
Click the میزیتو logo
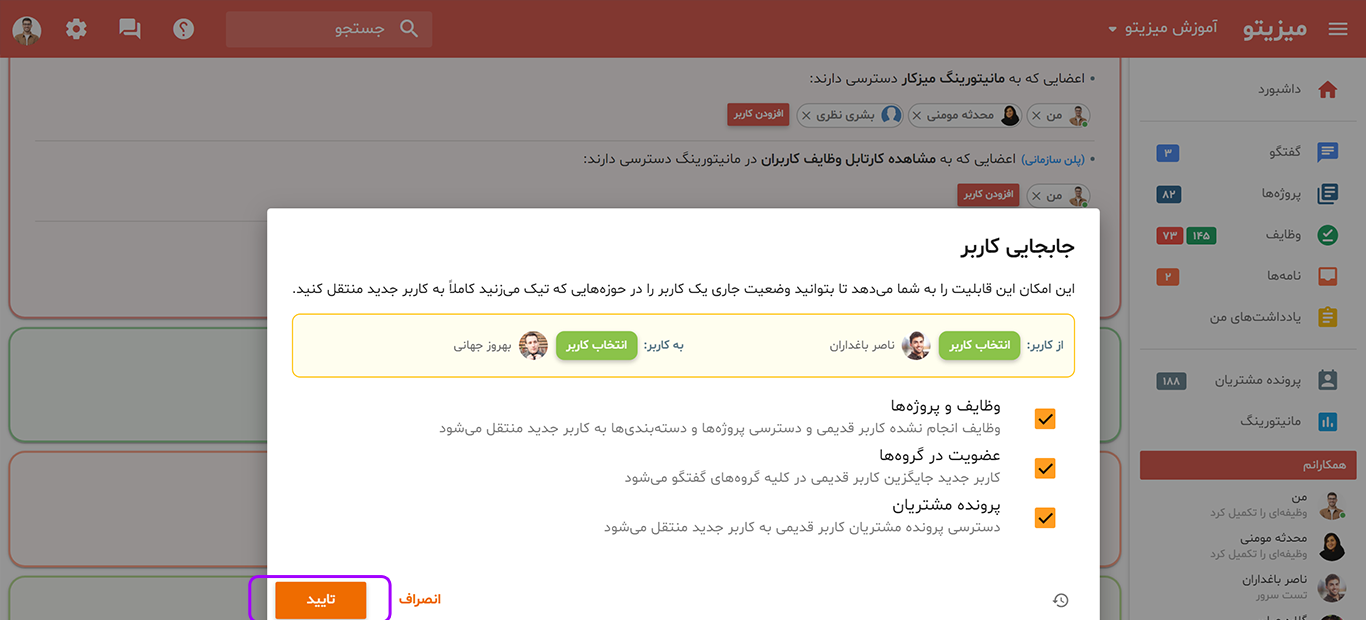(1276, 29)
